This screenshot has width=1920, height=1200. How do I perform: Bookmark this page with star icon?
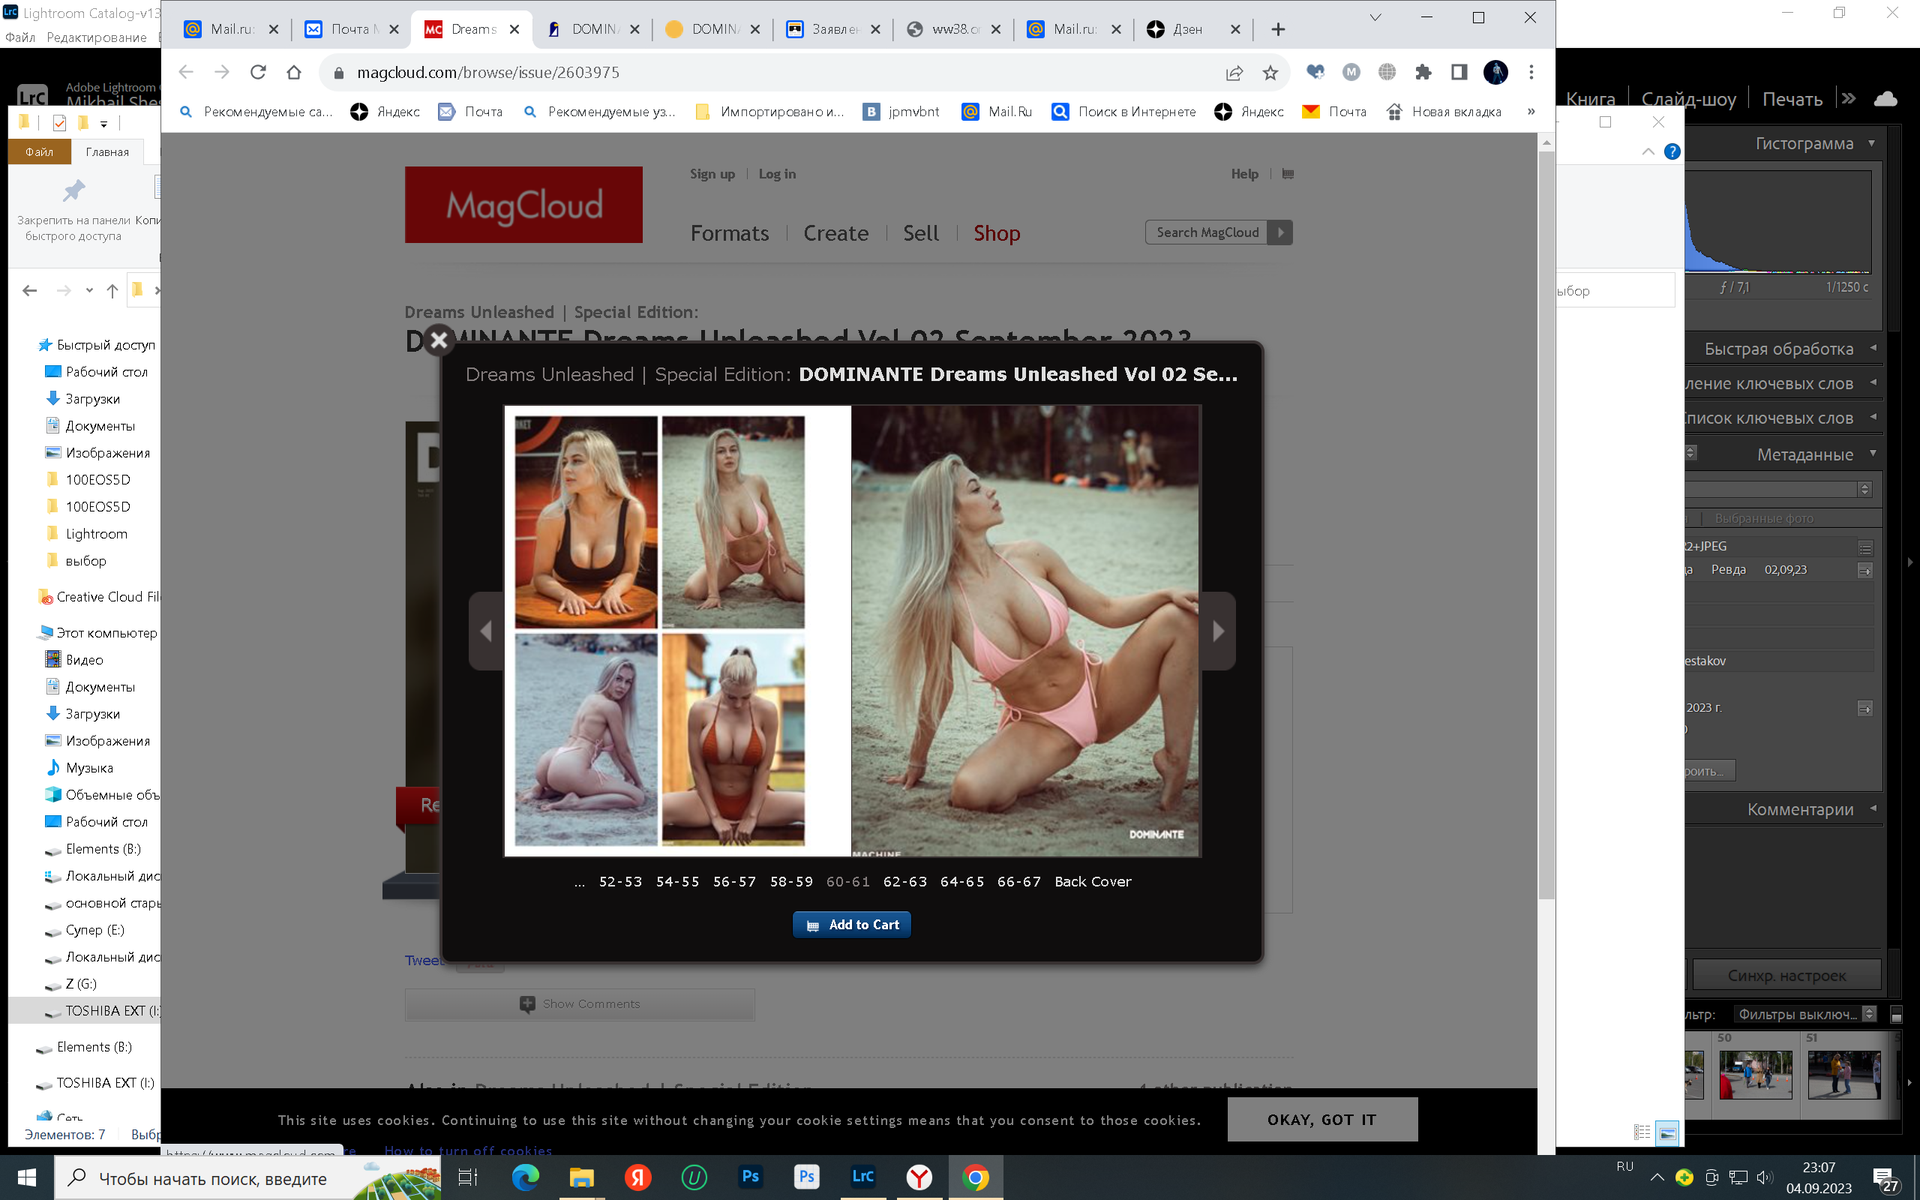click(x=1270, y=72)
